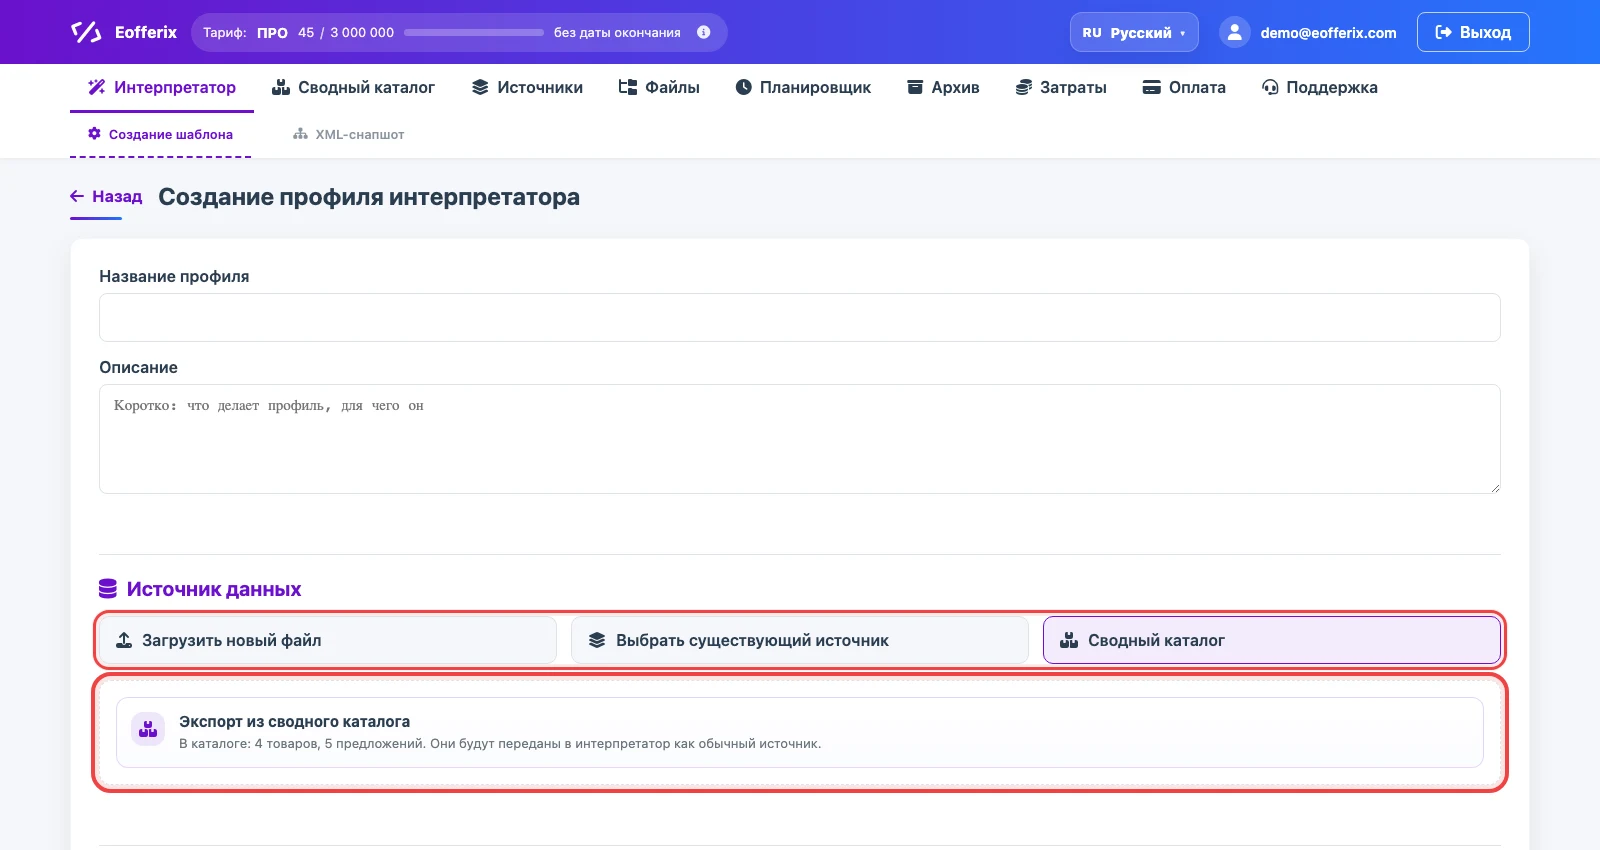
Task: Click the Оплата credit card icon
Action: pos(1152,87)
